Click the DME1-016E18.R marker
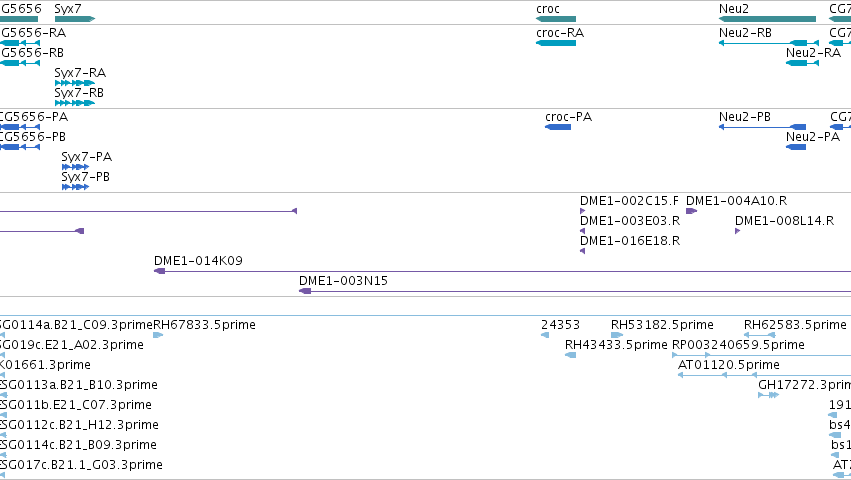 click(x=582, y=251)
